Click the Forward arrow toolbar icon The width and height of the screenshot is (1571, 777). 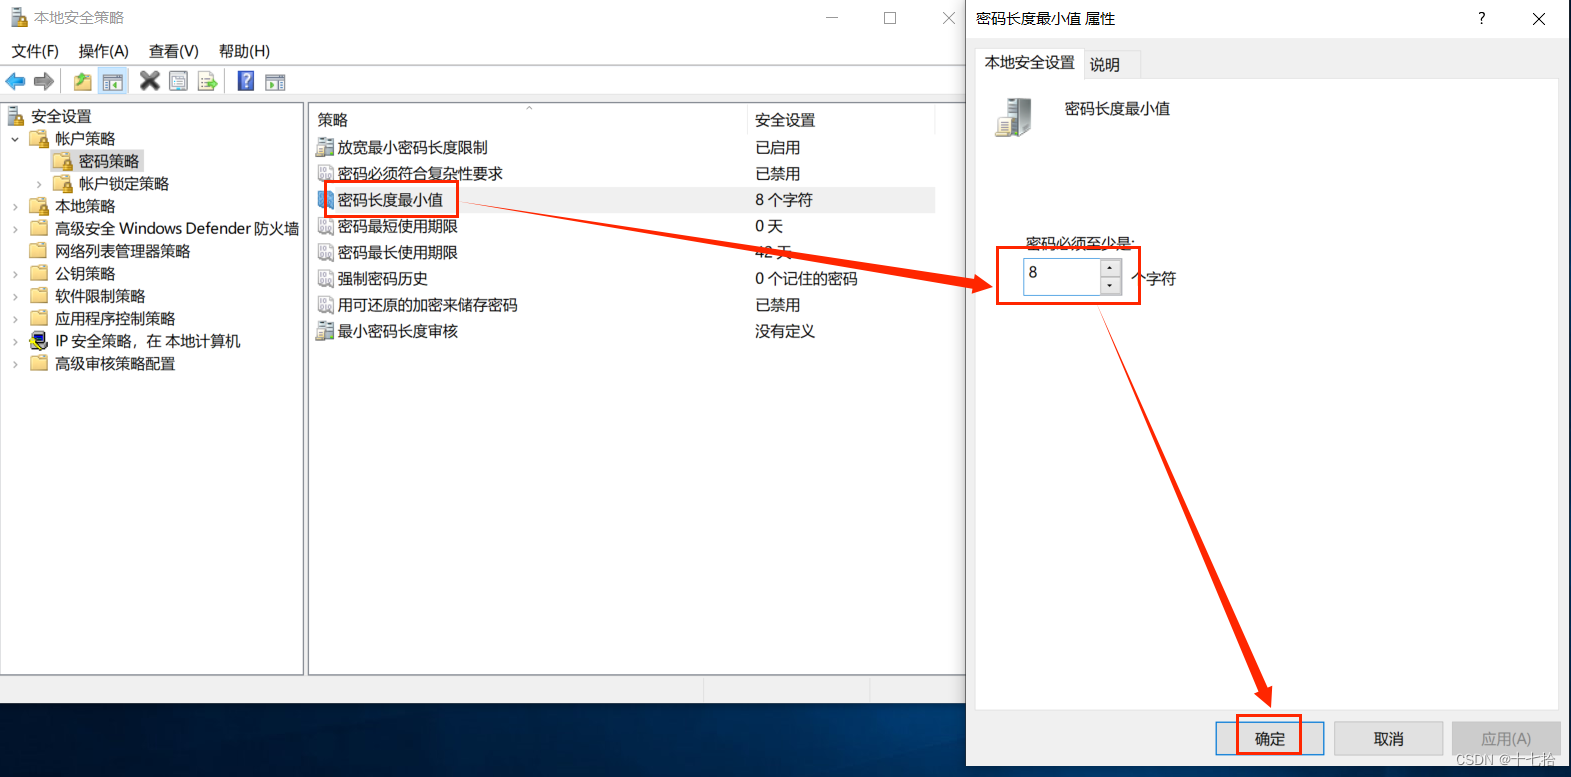[44, 82]
